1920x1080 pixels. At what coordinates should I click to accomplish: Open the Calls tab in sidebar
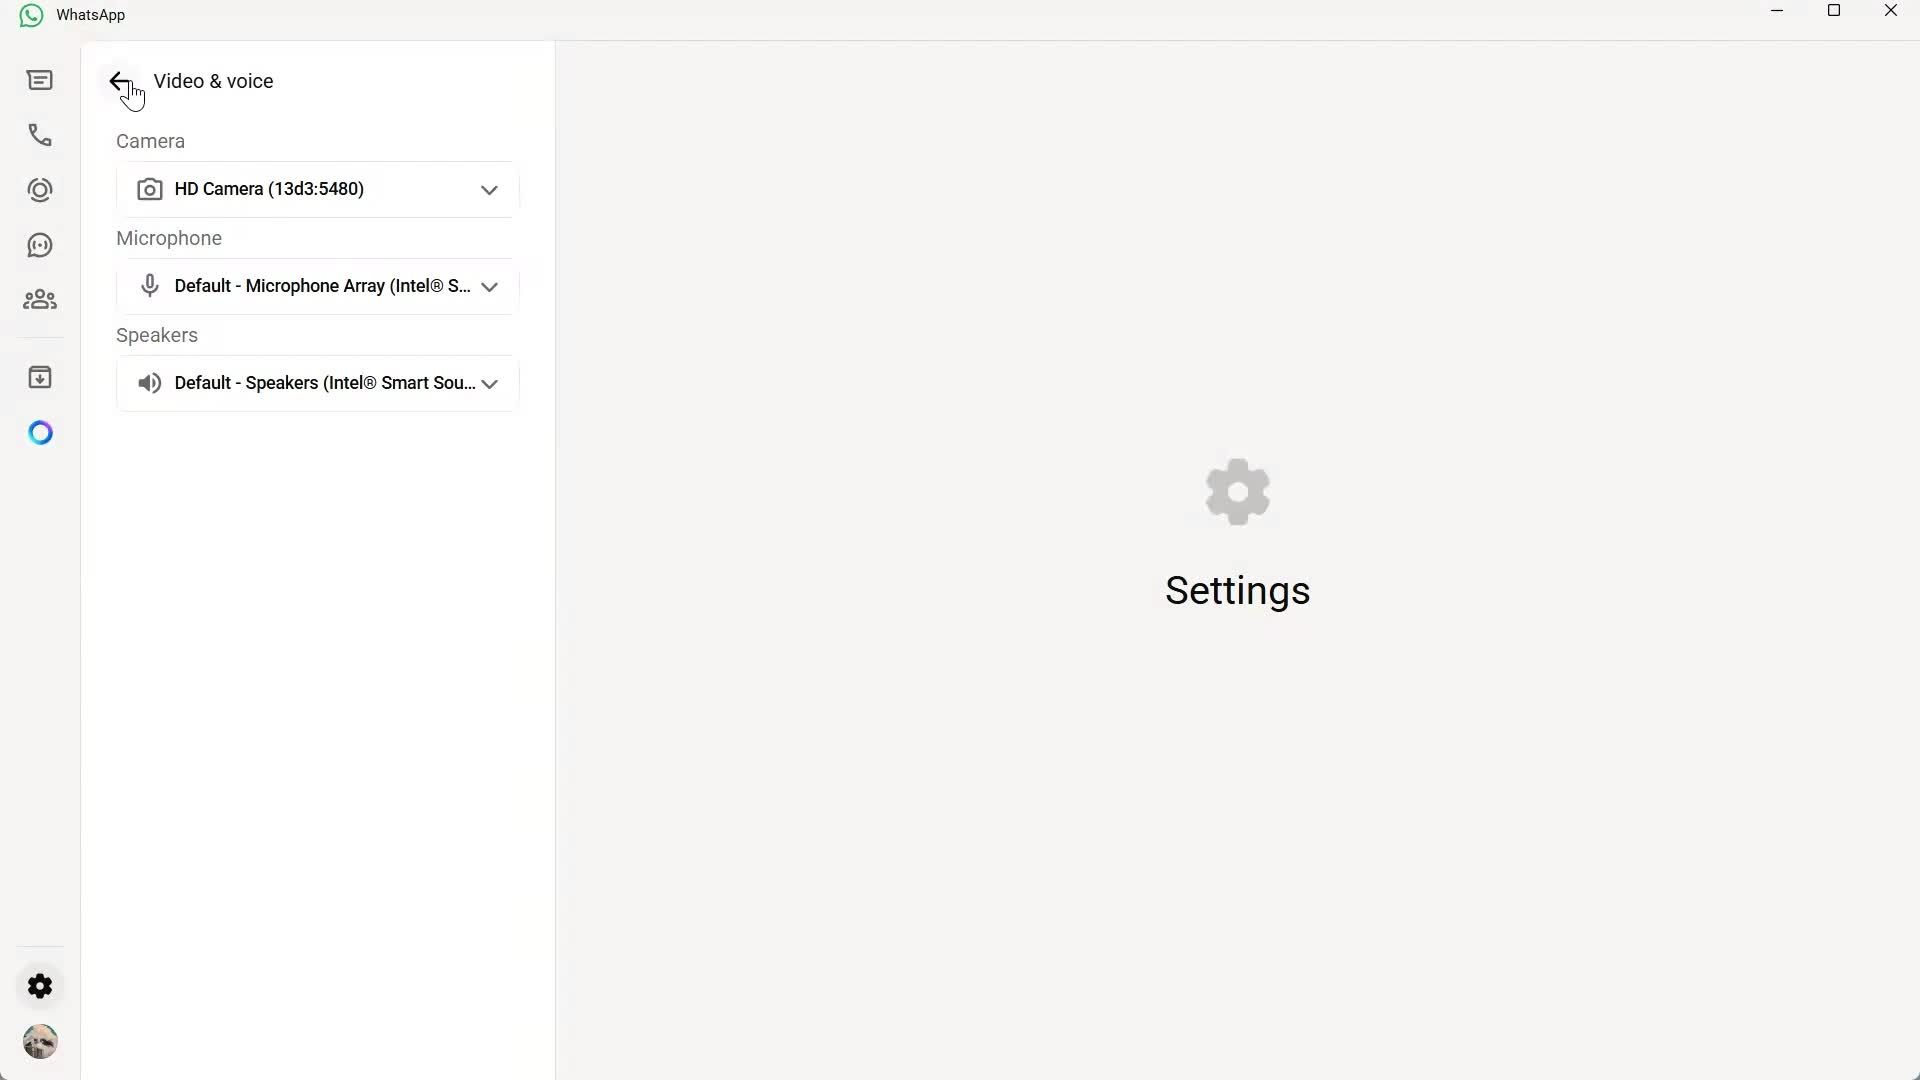(40, 135)
